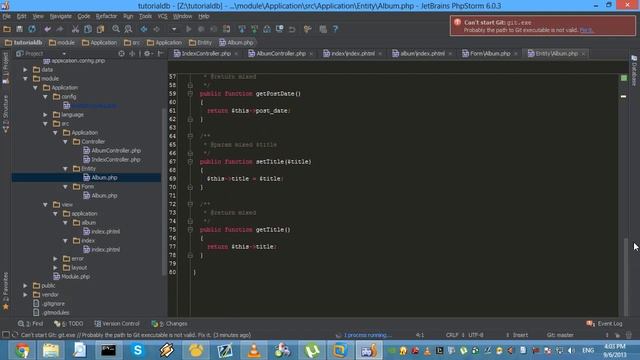The image size is (640, 360).
Task: Collapse the Controller folder
Action: [x=65, y=142]
